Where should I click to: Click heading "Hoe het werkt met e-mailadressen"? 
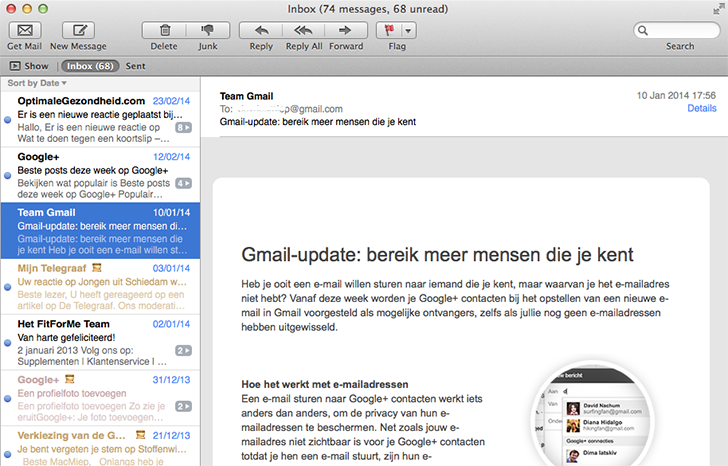tap(325, 384)
